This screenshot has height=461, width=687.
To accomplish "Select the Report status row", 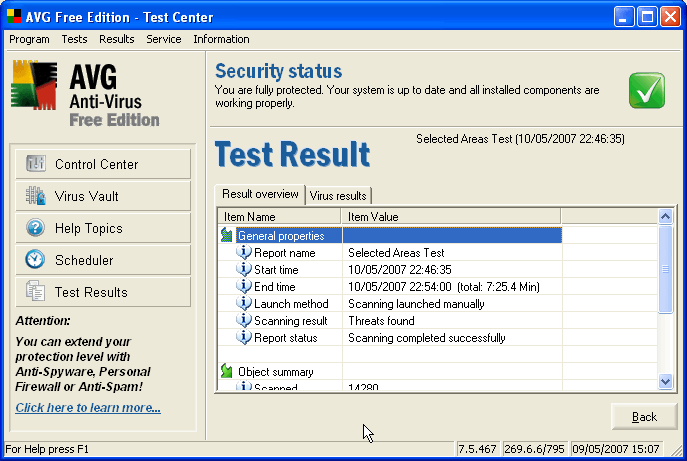I will [x=390, y=338].
